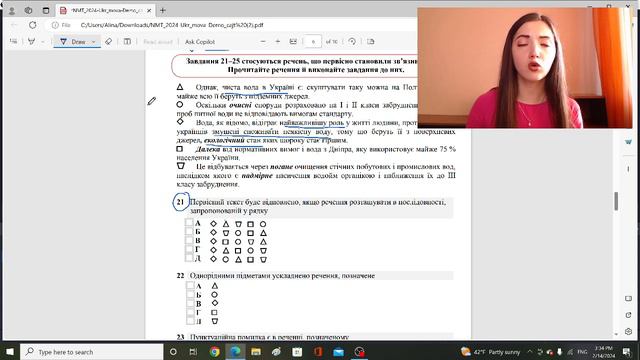The width and height of the screenshot is (640, 360).
Task: Close the NMT_2024 PDF tab
Action: (149, 11)
